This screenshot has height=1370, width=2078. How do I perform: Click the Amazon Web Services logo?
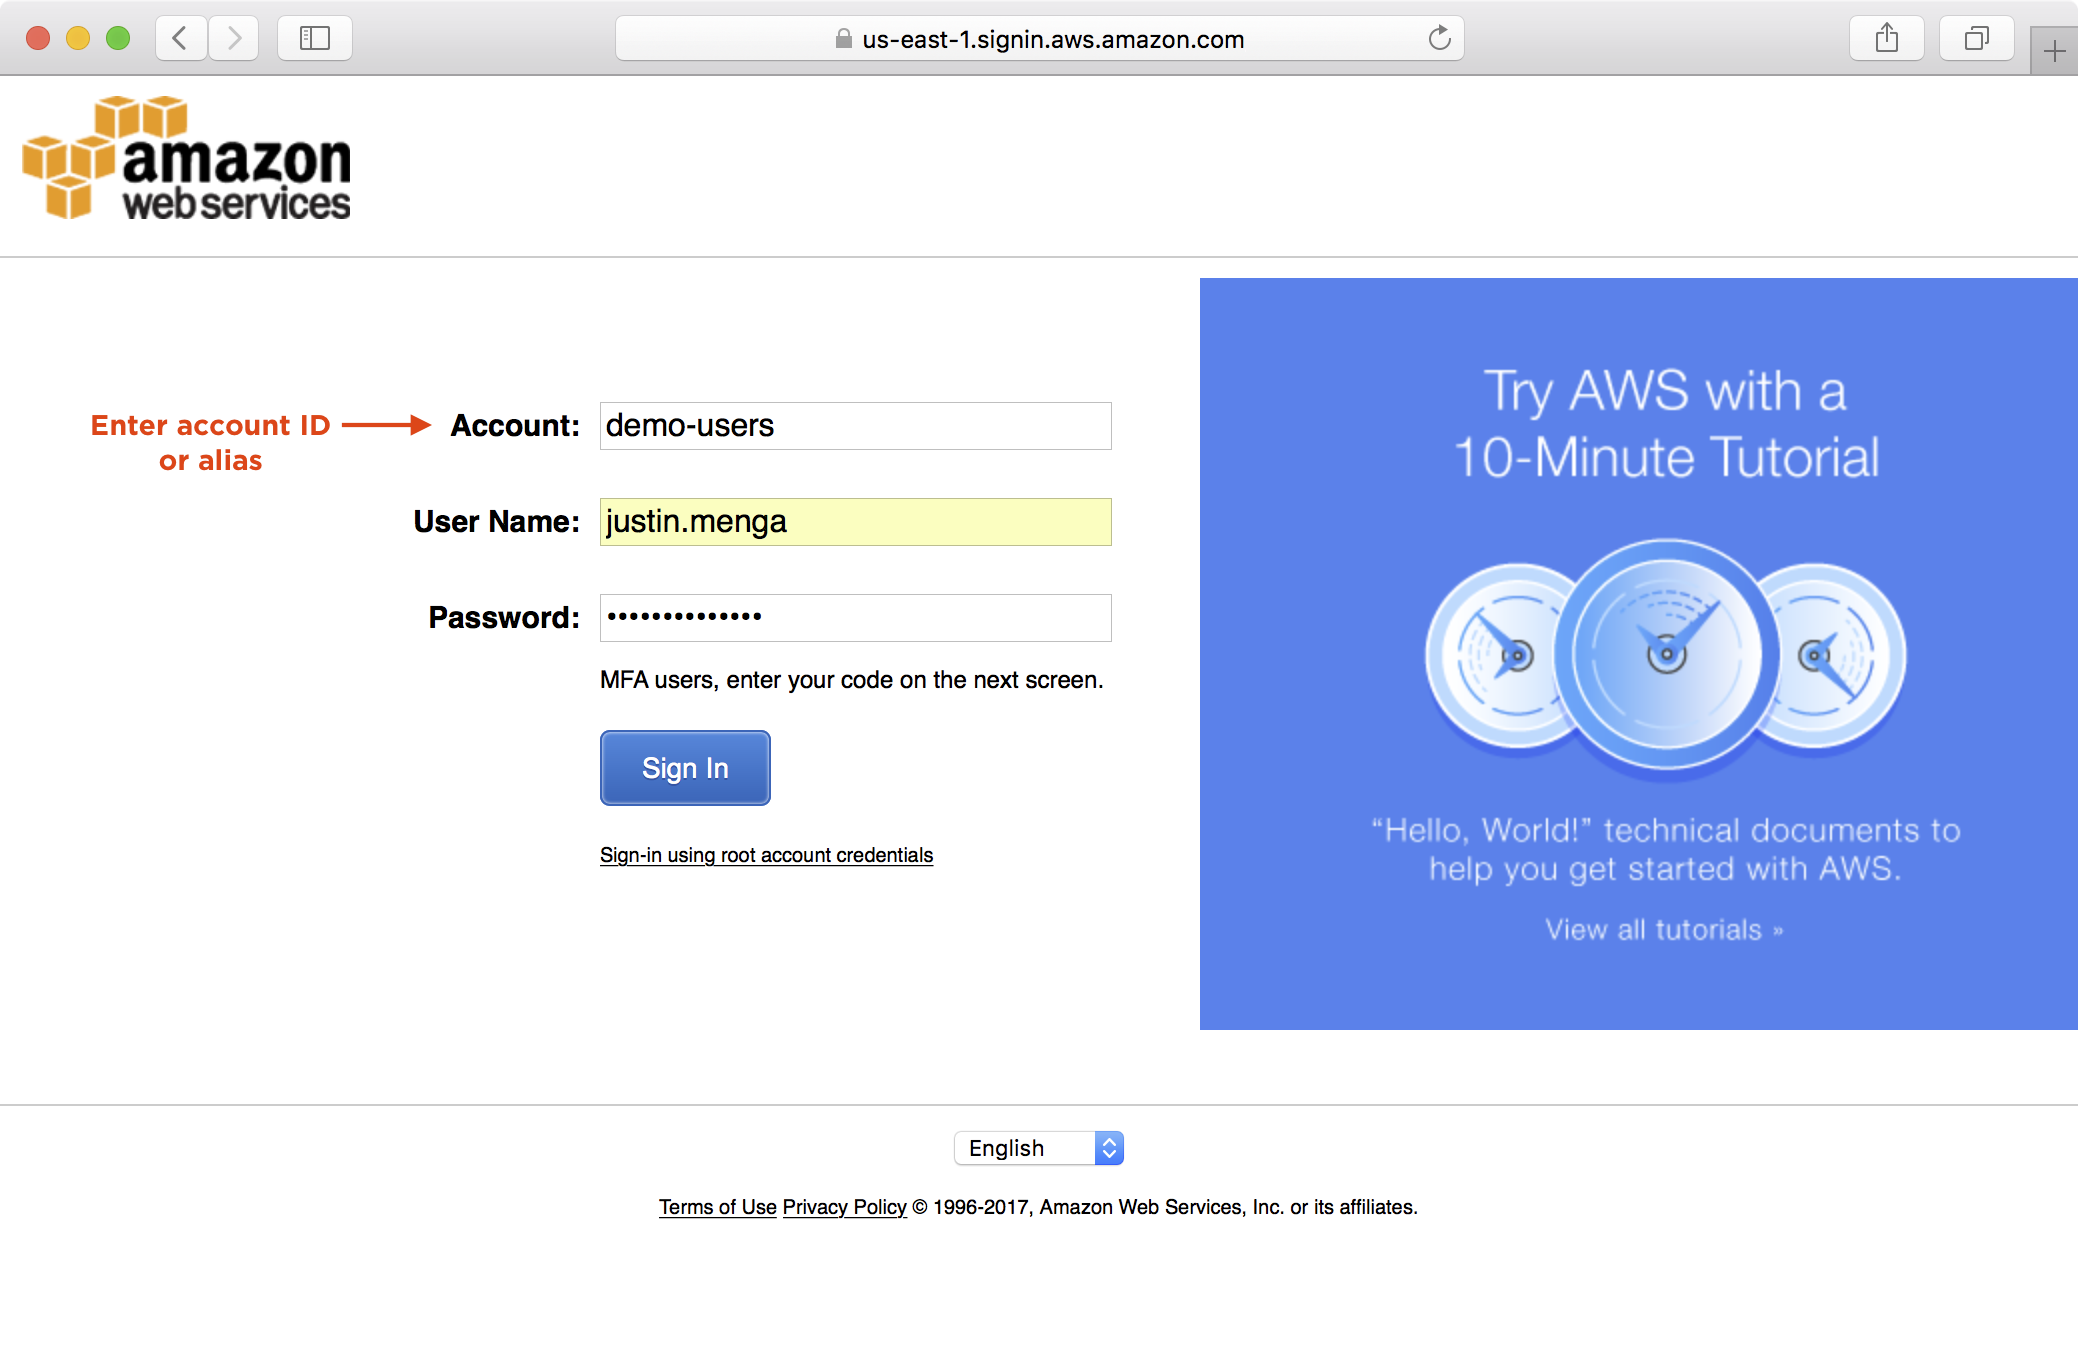click(x=187, y=158)
